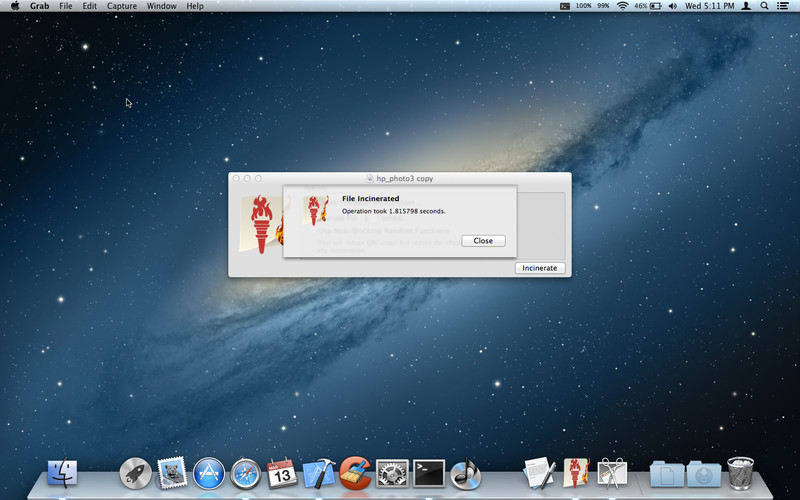Close the File Incinerated dialog
The image size is (800, 500).
click(x=483, y=241)
